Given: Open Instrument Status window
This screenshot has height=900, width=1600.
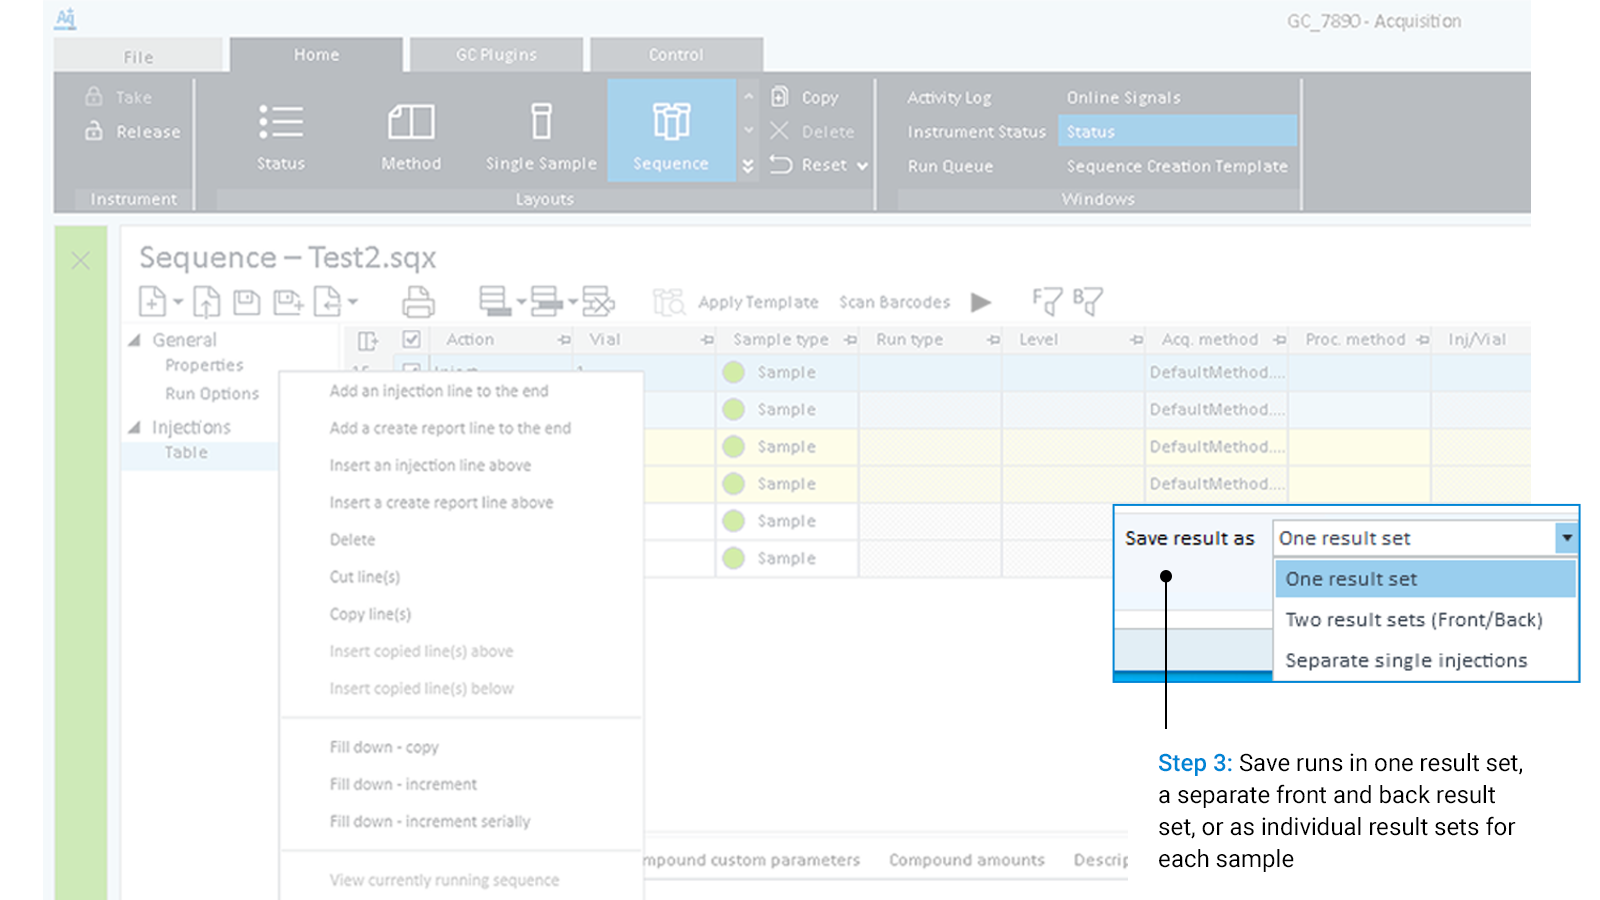Looking at the screenshot, I should (977, 132).
